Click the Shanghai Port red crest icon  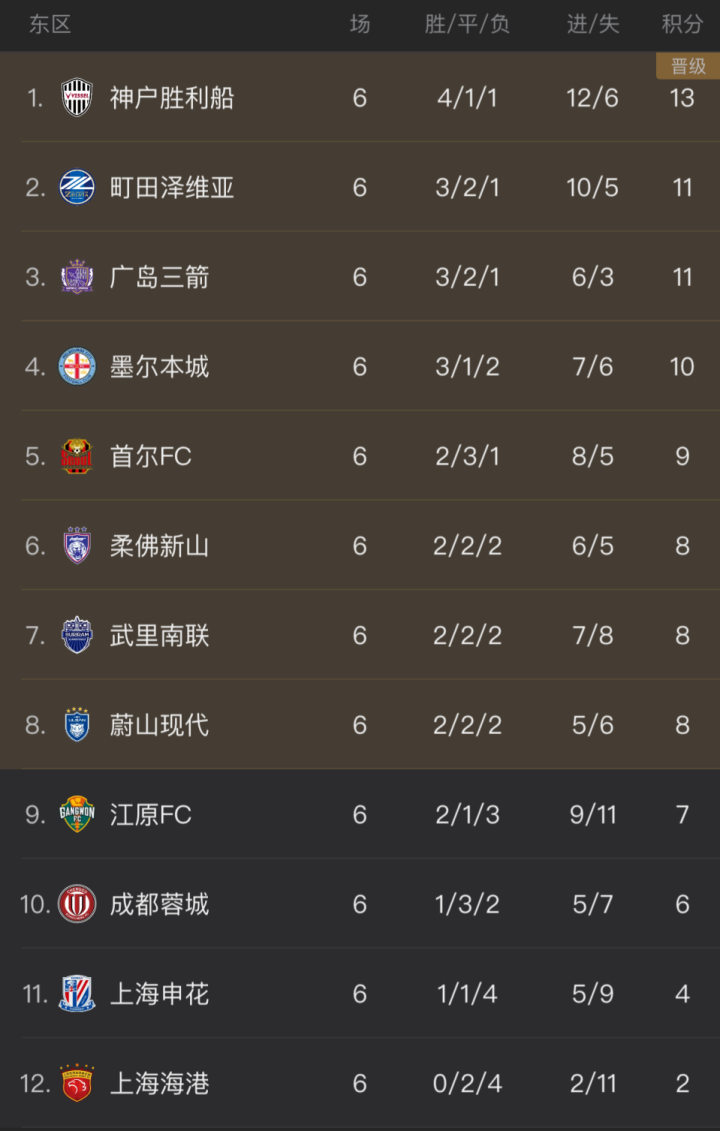click(x=77, y=1083)
